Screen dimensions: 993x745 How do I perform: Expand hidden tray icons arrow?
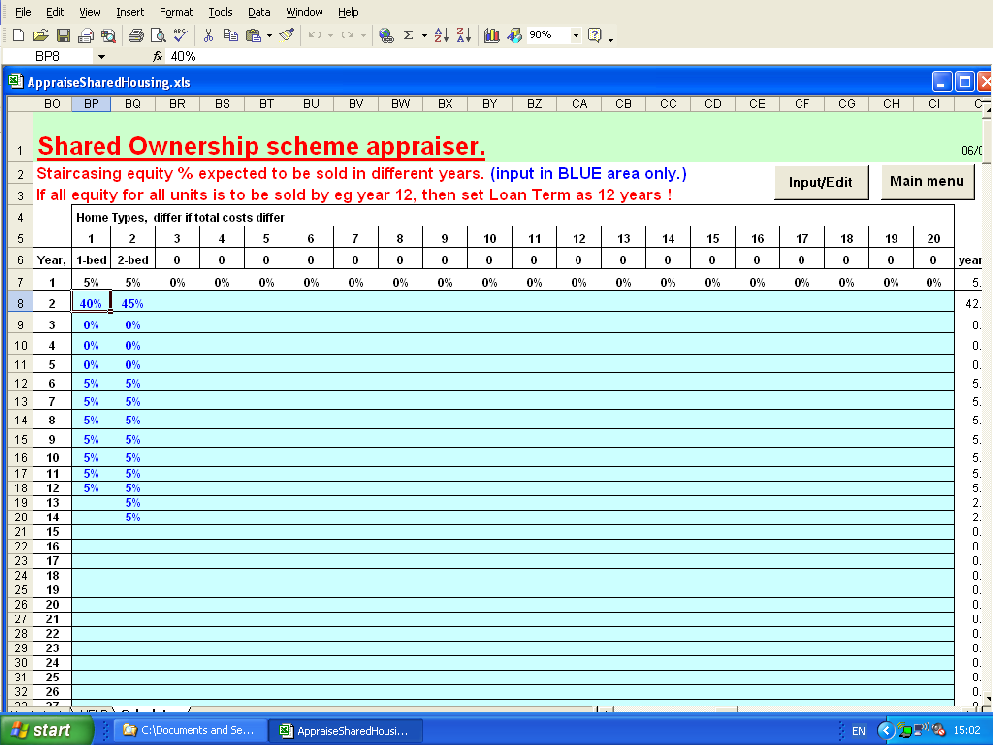[885, 730]
